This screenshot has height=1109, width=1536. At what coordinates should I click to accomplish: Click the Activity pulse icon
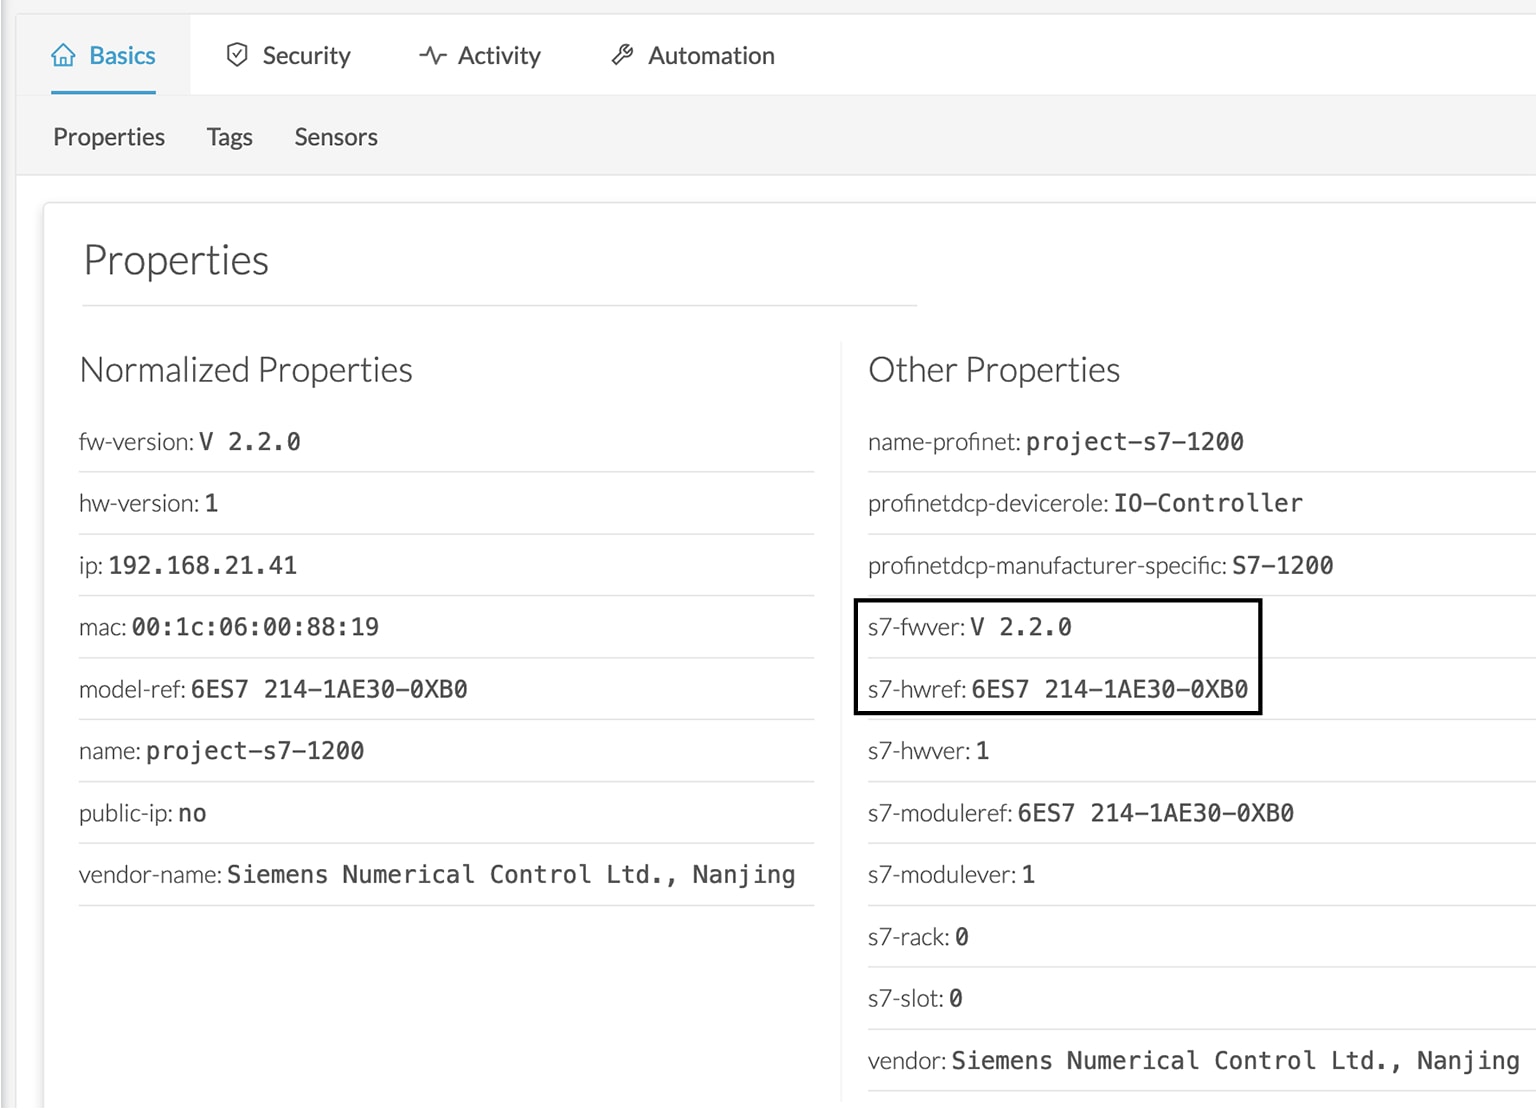coord(432,55)
